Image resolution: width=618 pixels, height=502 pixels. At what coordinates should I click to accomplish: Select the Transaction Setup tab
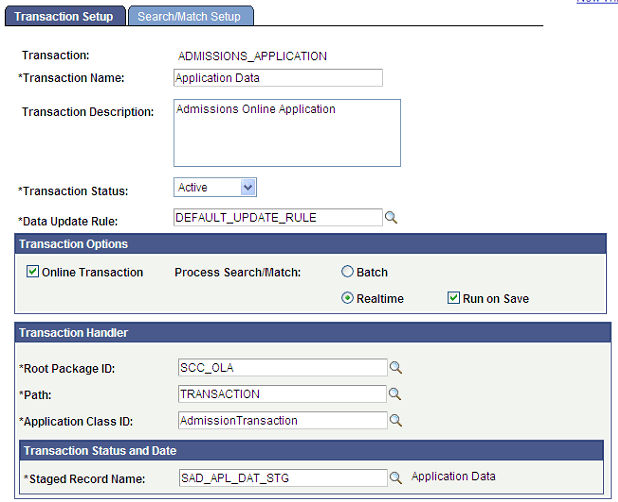(x=69, y=17)
